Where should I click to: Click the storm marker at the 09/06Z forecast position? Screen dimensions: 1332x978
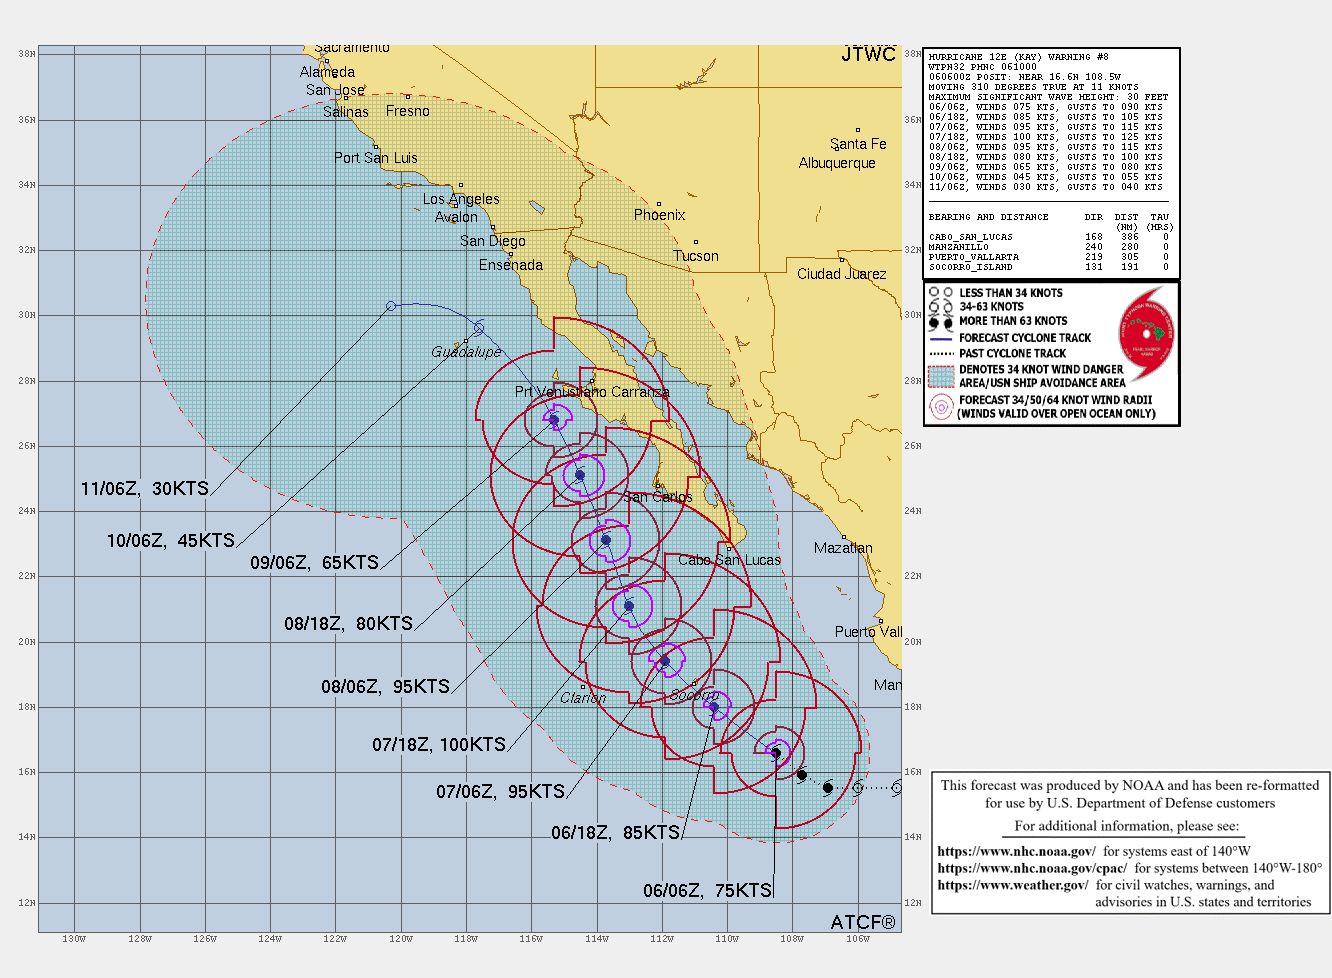pyautogui.click(x=554, y=420)
